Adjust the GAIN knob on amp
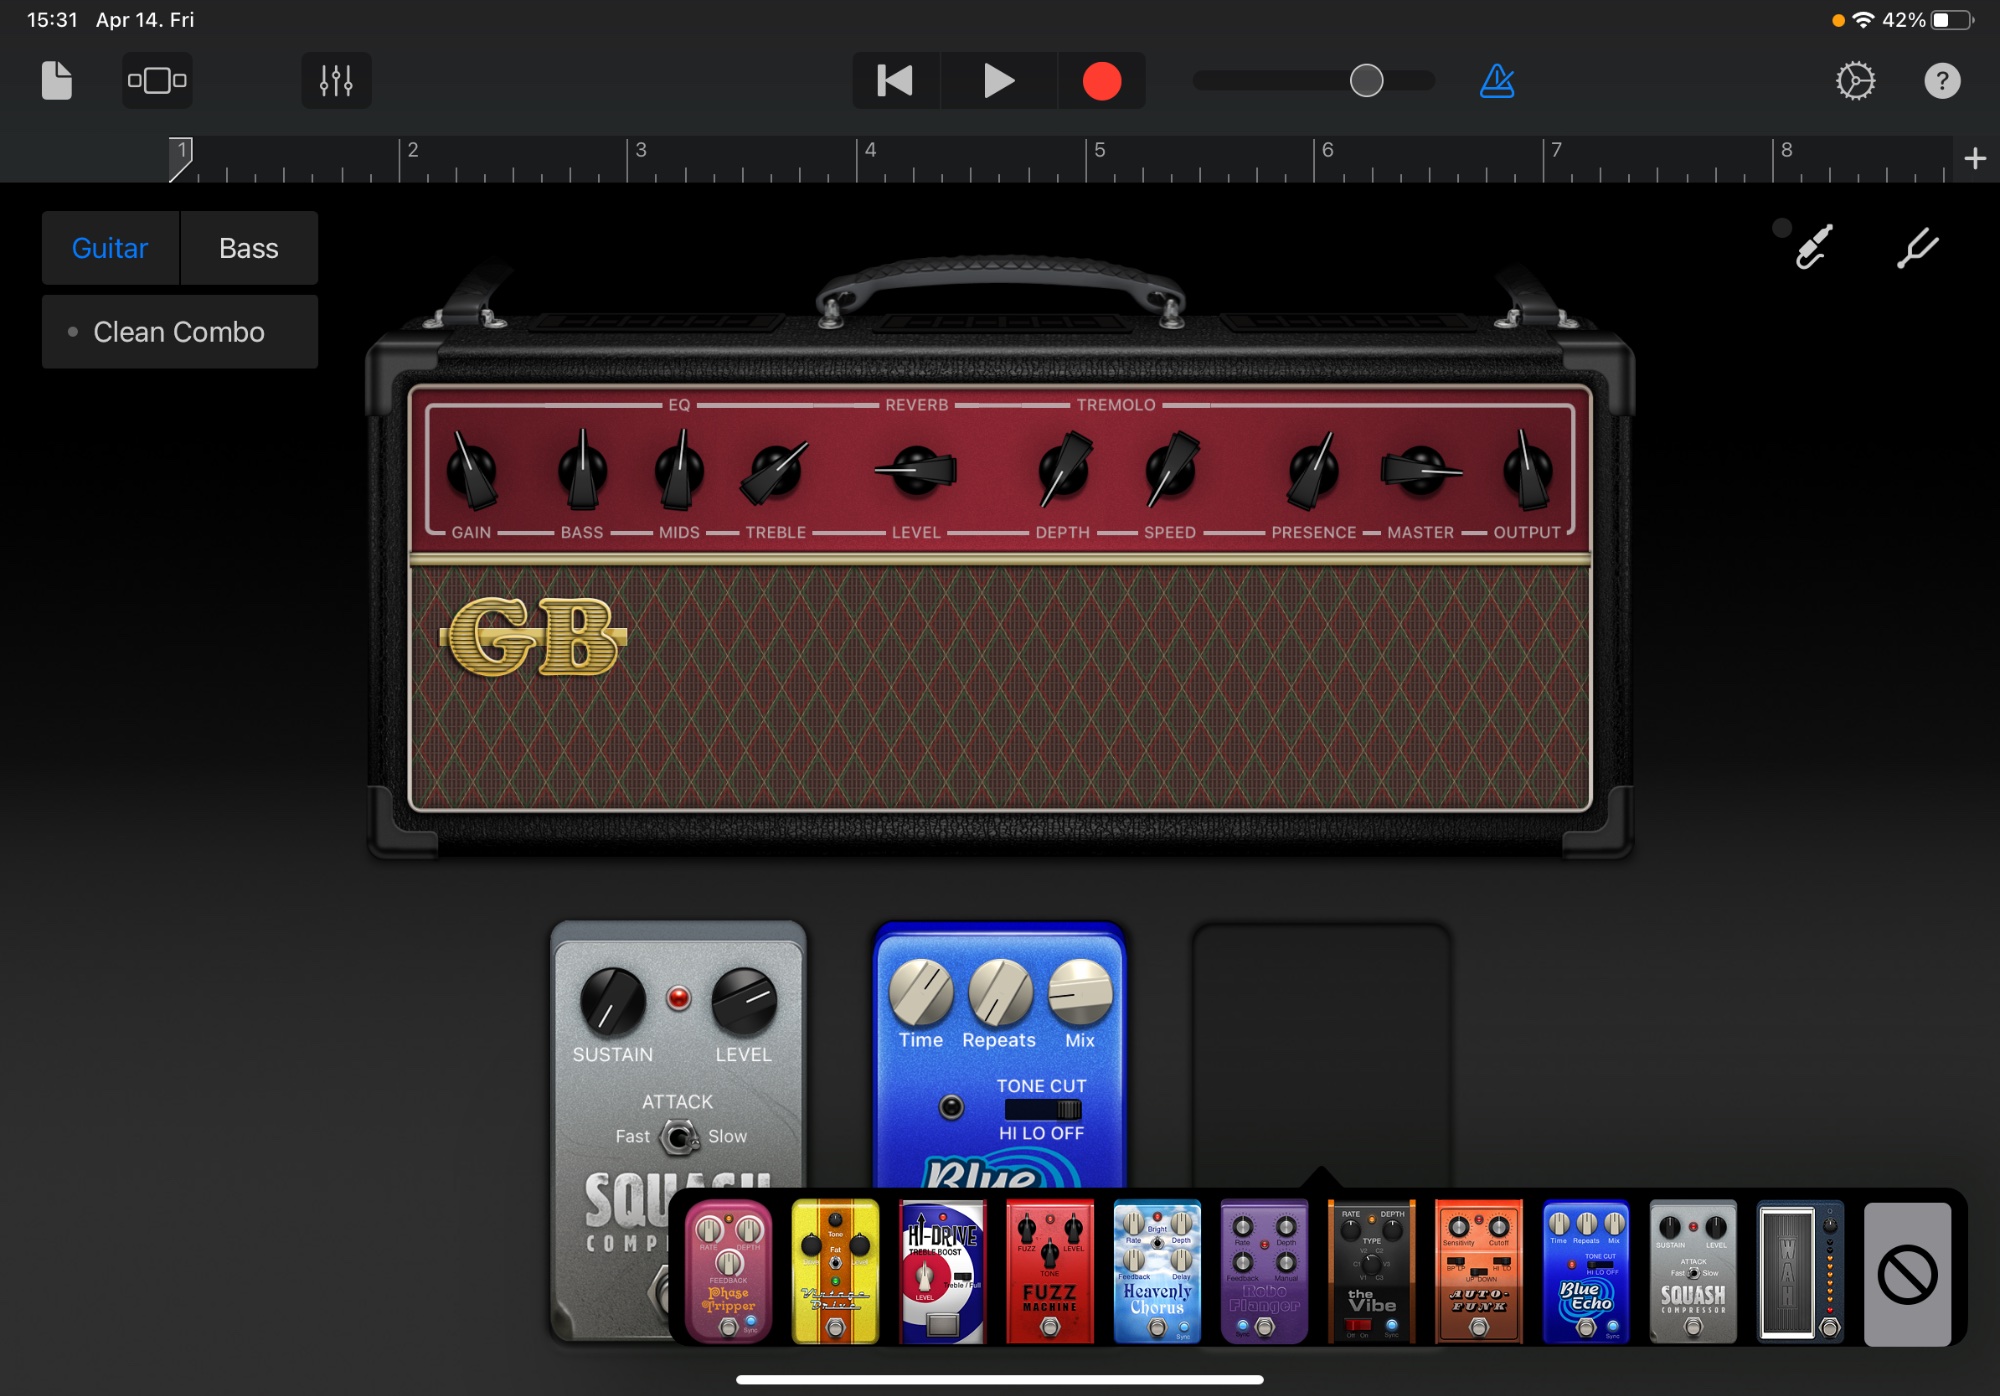2000x1396 pixels. click(x=471, y=470)
